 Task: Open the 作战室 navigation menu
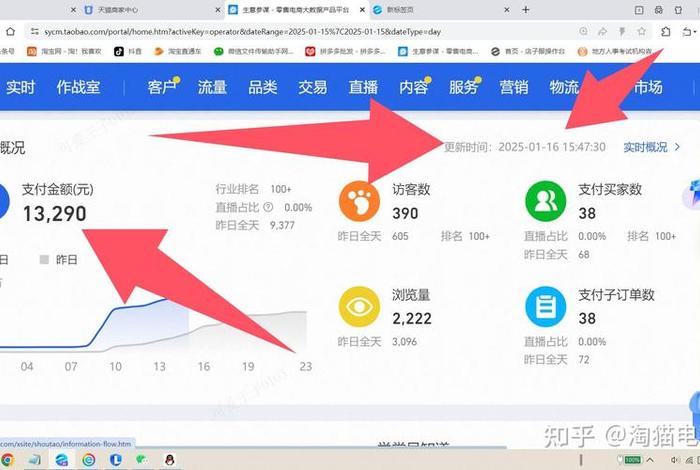pyautogui.click(x=78, y=87)
